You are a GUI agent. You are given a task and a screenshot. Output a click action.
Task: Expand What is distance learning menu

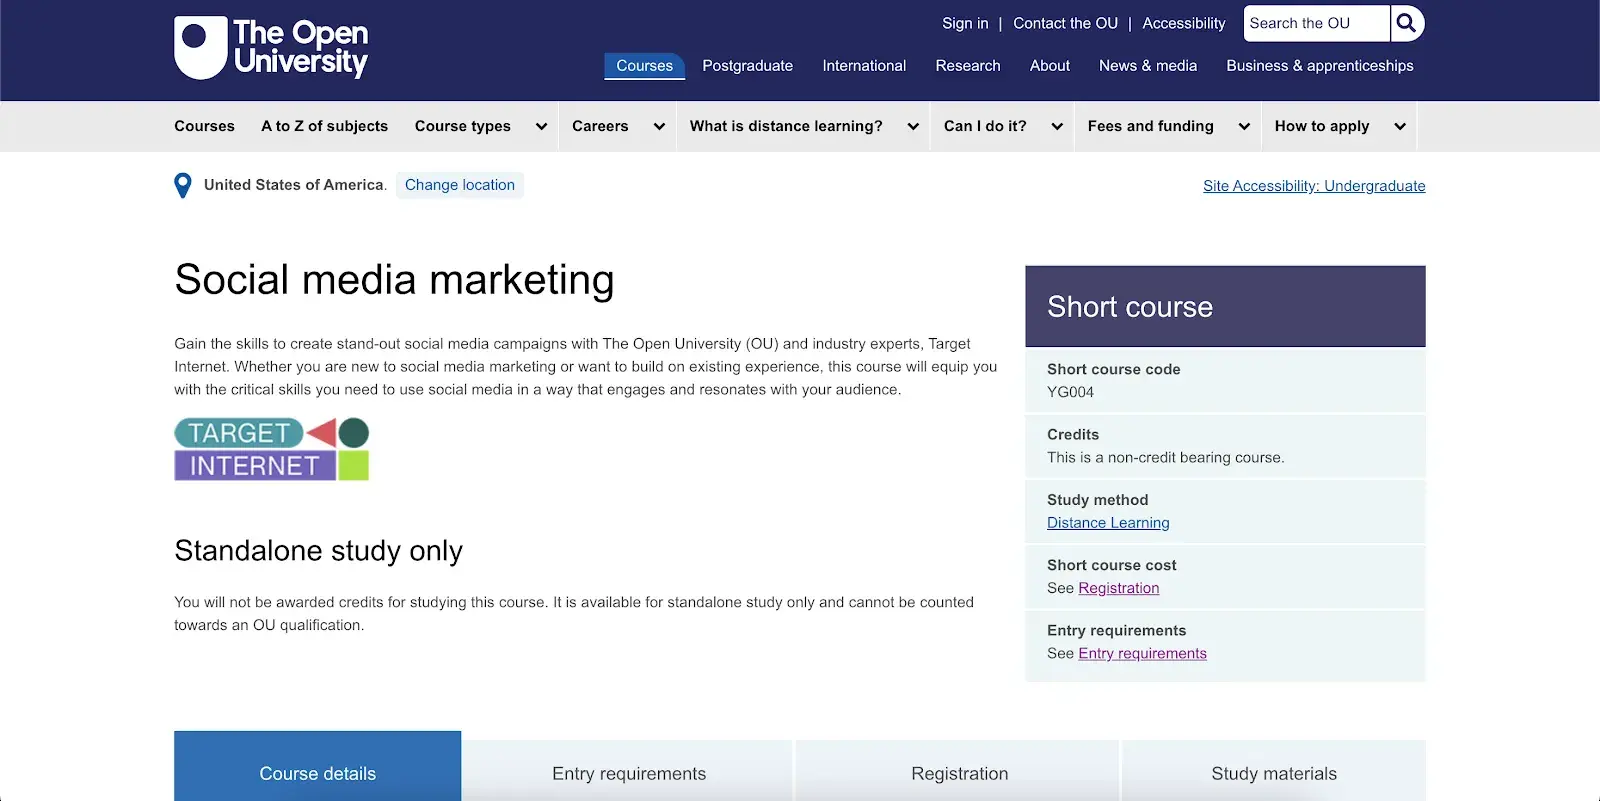[913, 127]
